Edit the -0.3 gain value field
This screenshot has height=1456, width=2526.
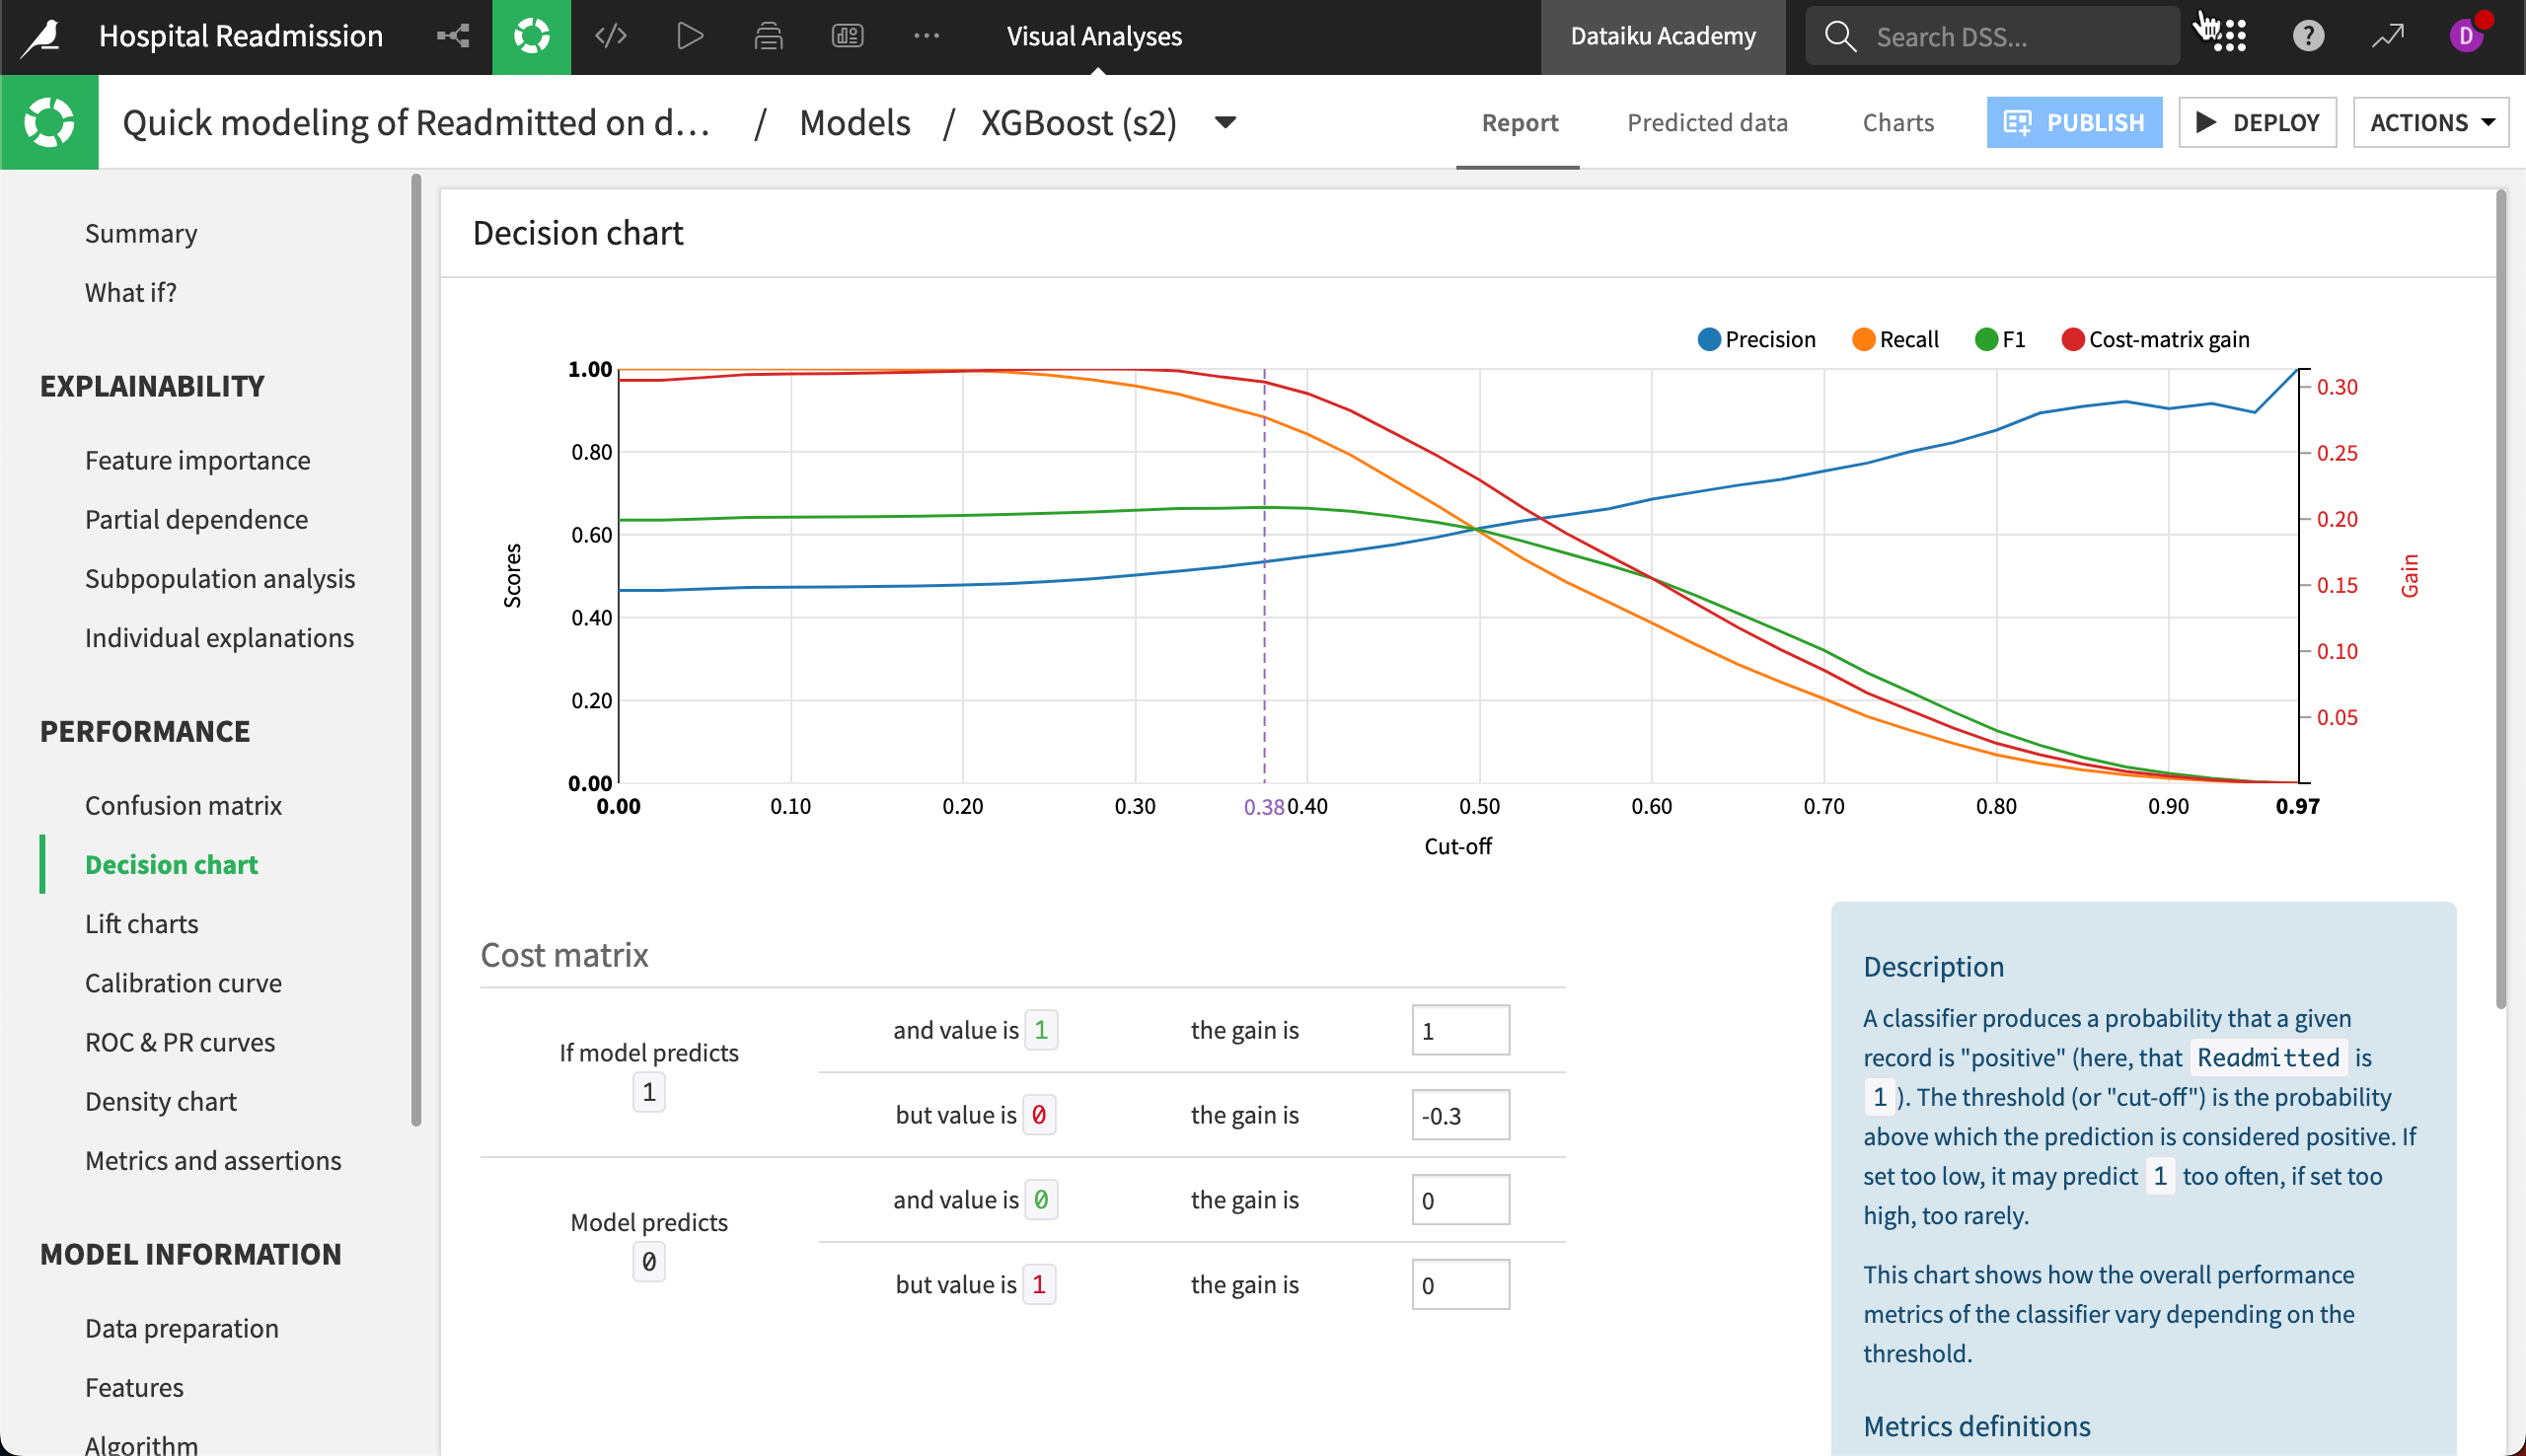1460,1114
